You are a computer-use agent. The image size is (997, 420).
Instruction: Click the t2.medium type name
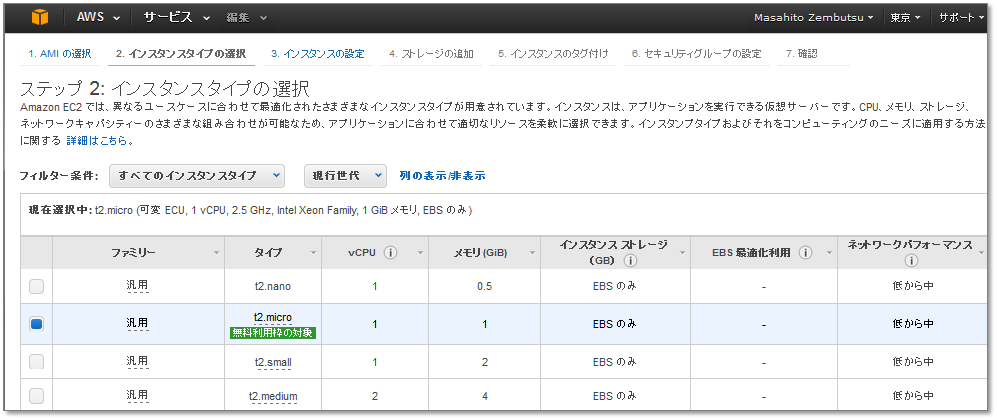(273, 397)
